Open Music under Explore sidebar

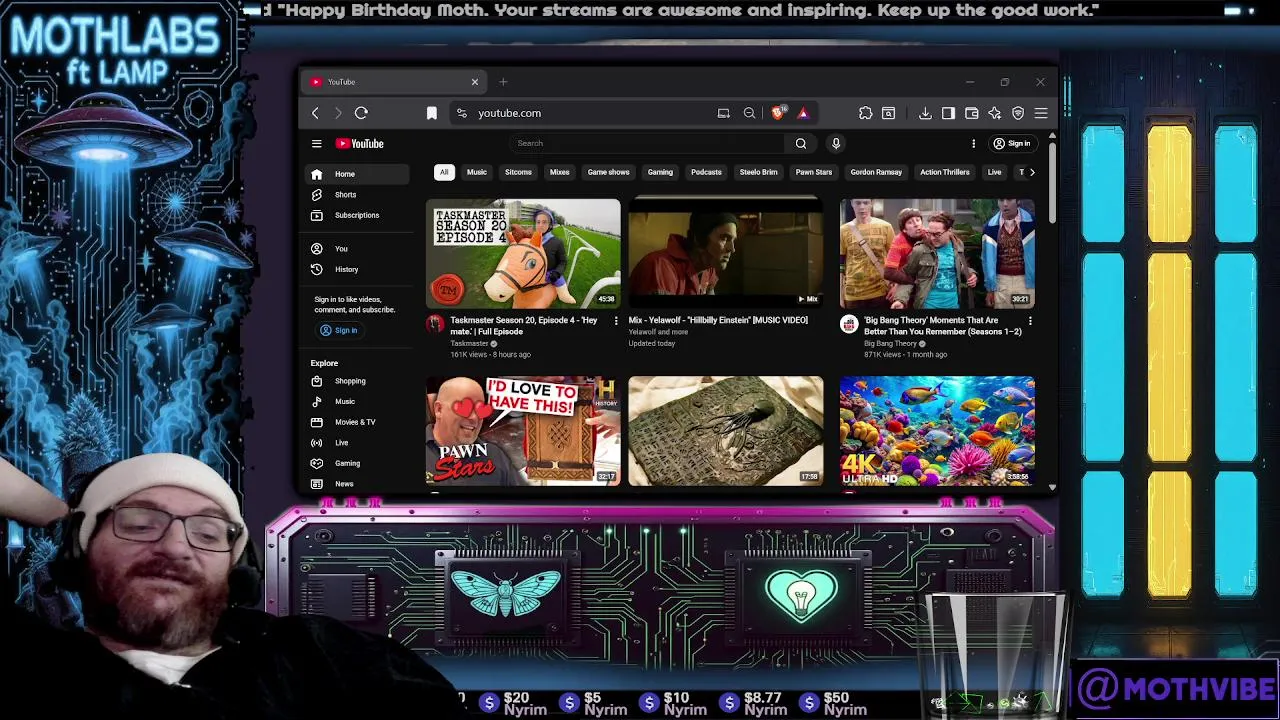click(357, 402)
